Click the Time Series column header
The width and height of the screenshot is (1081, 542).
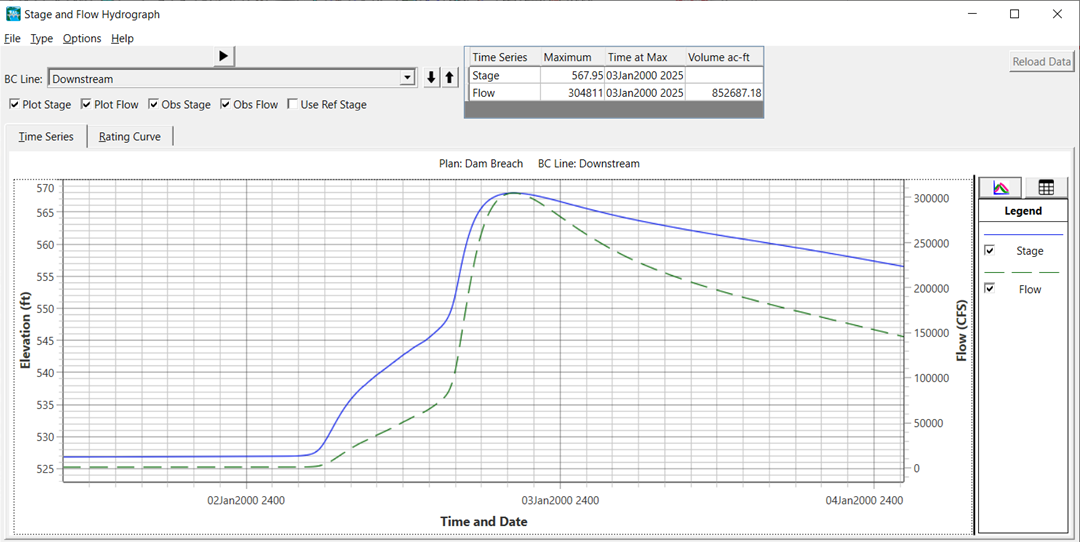505,57
